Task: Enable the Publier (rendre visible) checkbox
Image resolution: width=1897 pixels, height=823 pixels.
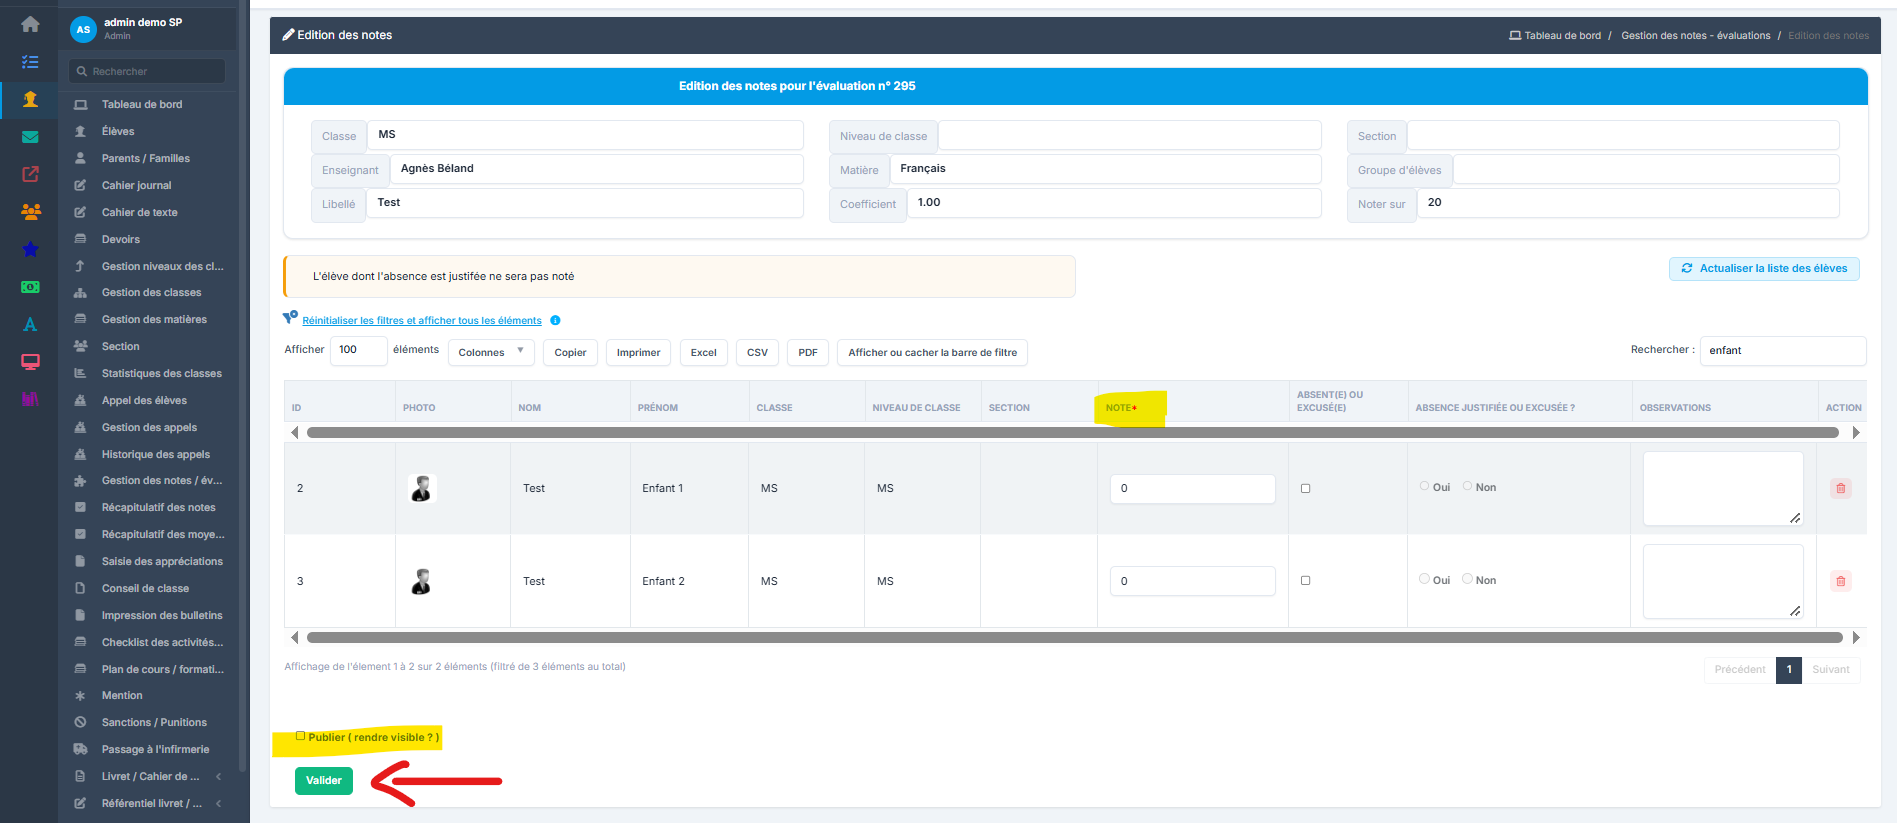Action: pos(300,736)
